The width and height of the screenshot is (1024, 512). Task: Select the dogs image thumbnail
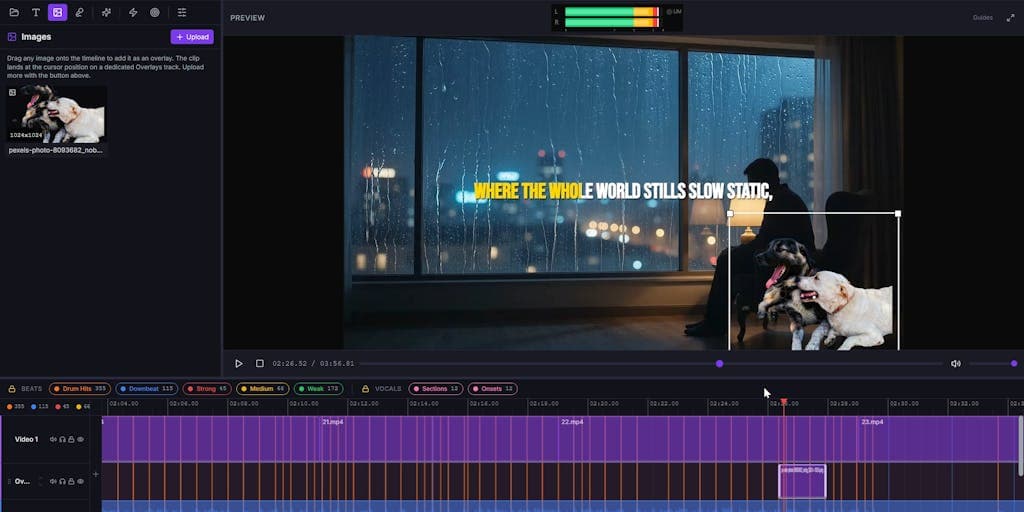coord(56,114)
